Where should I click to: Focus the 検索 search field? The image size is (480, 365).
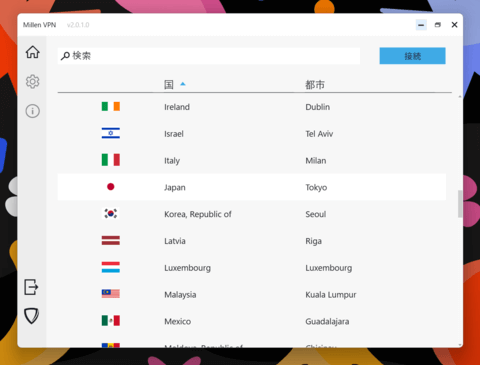209,56
